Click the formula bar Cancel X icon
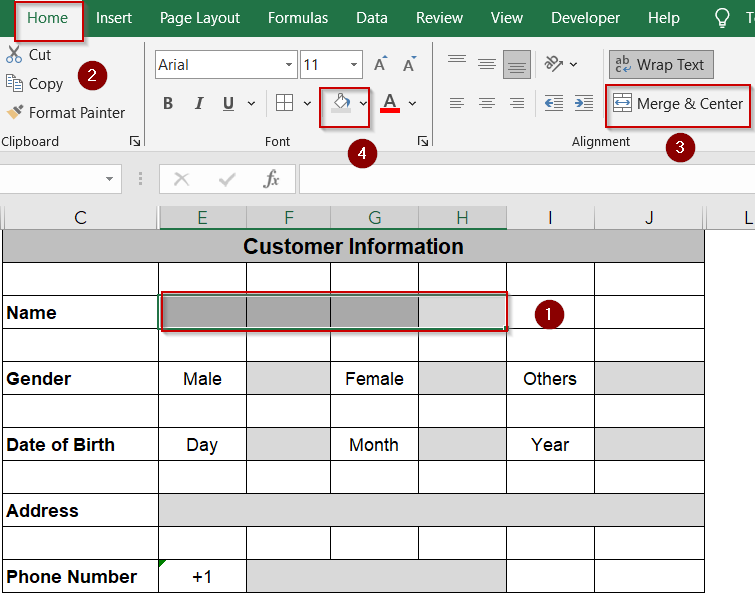Viewport: 755px width, 597px height. (182, 179)
